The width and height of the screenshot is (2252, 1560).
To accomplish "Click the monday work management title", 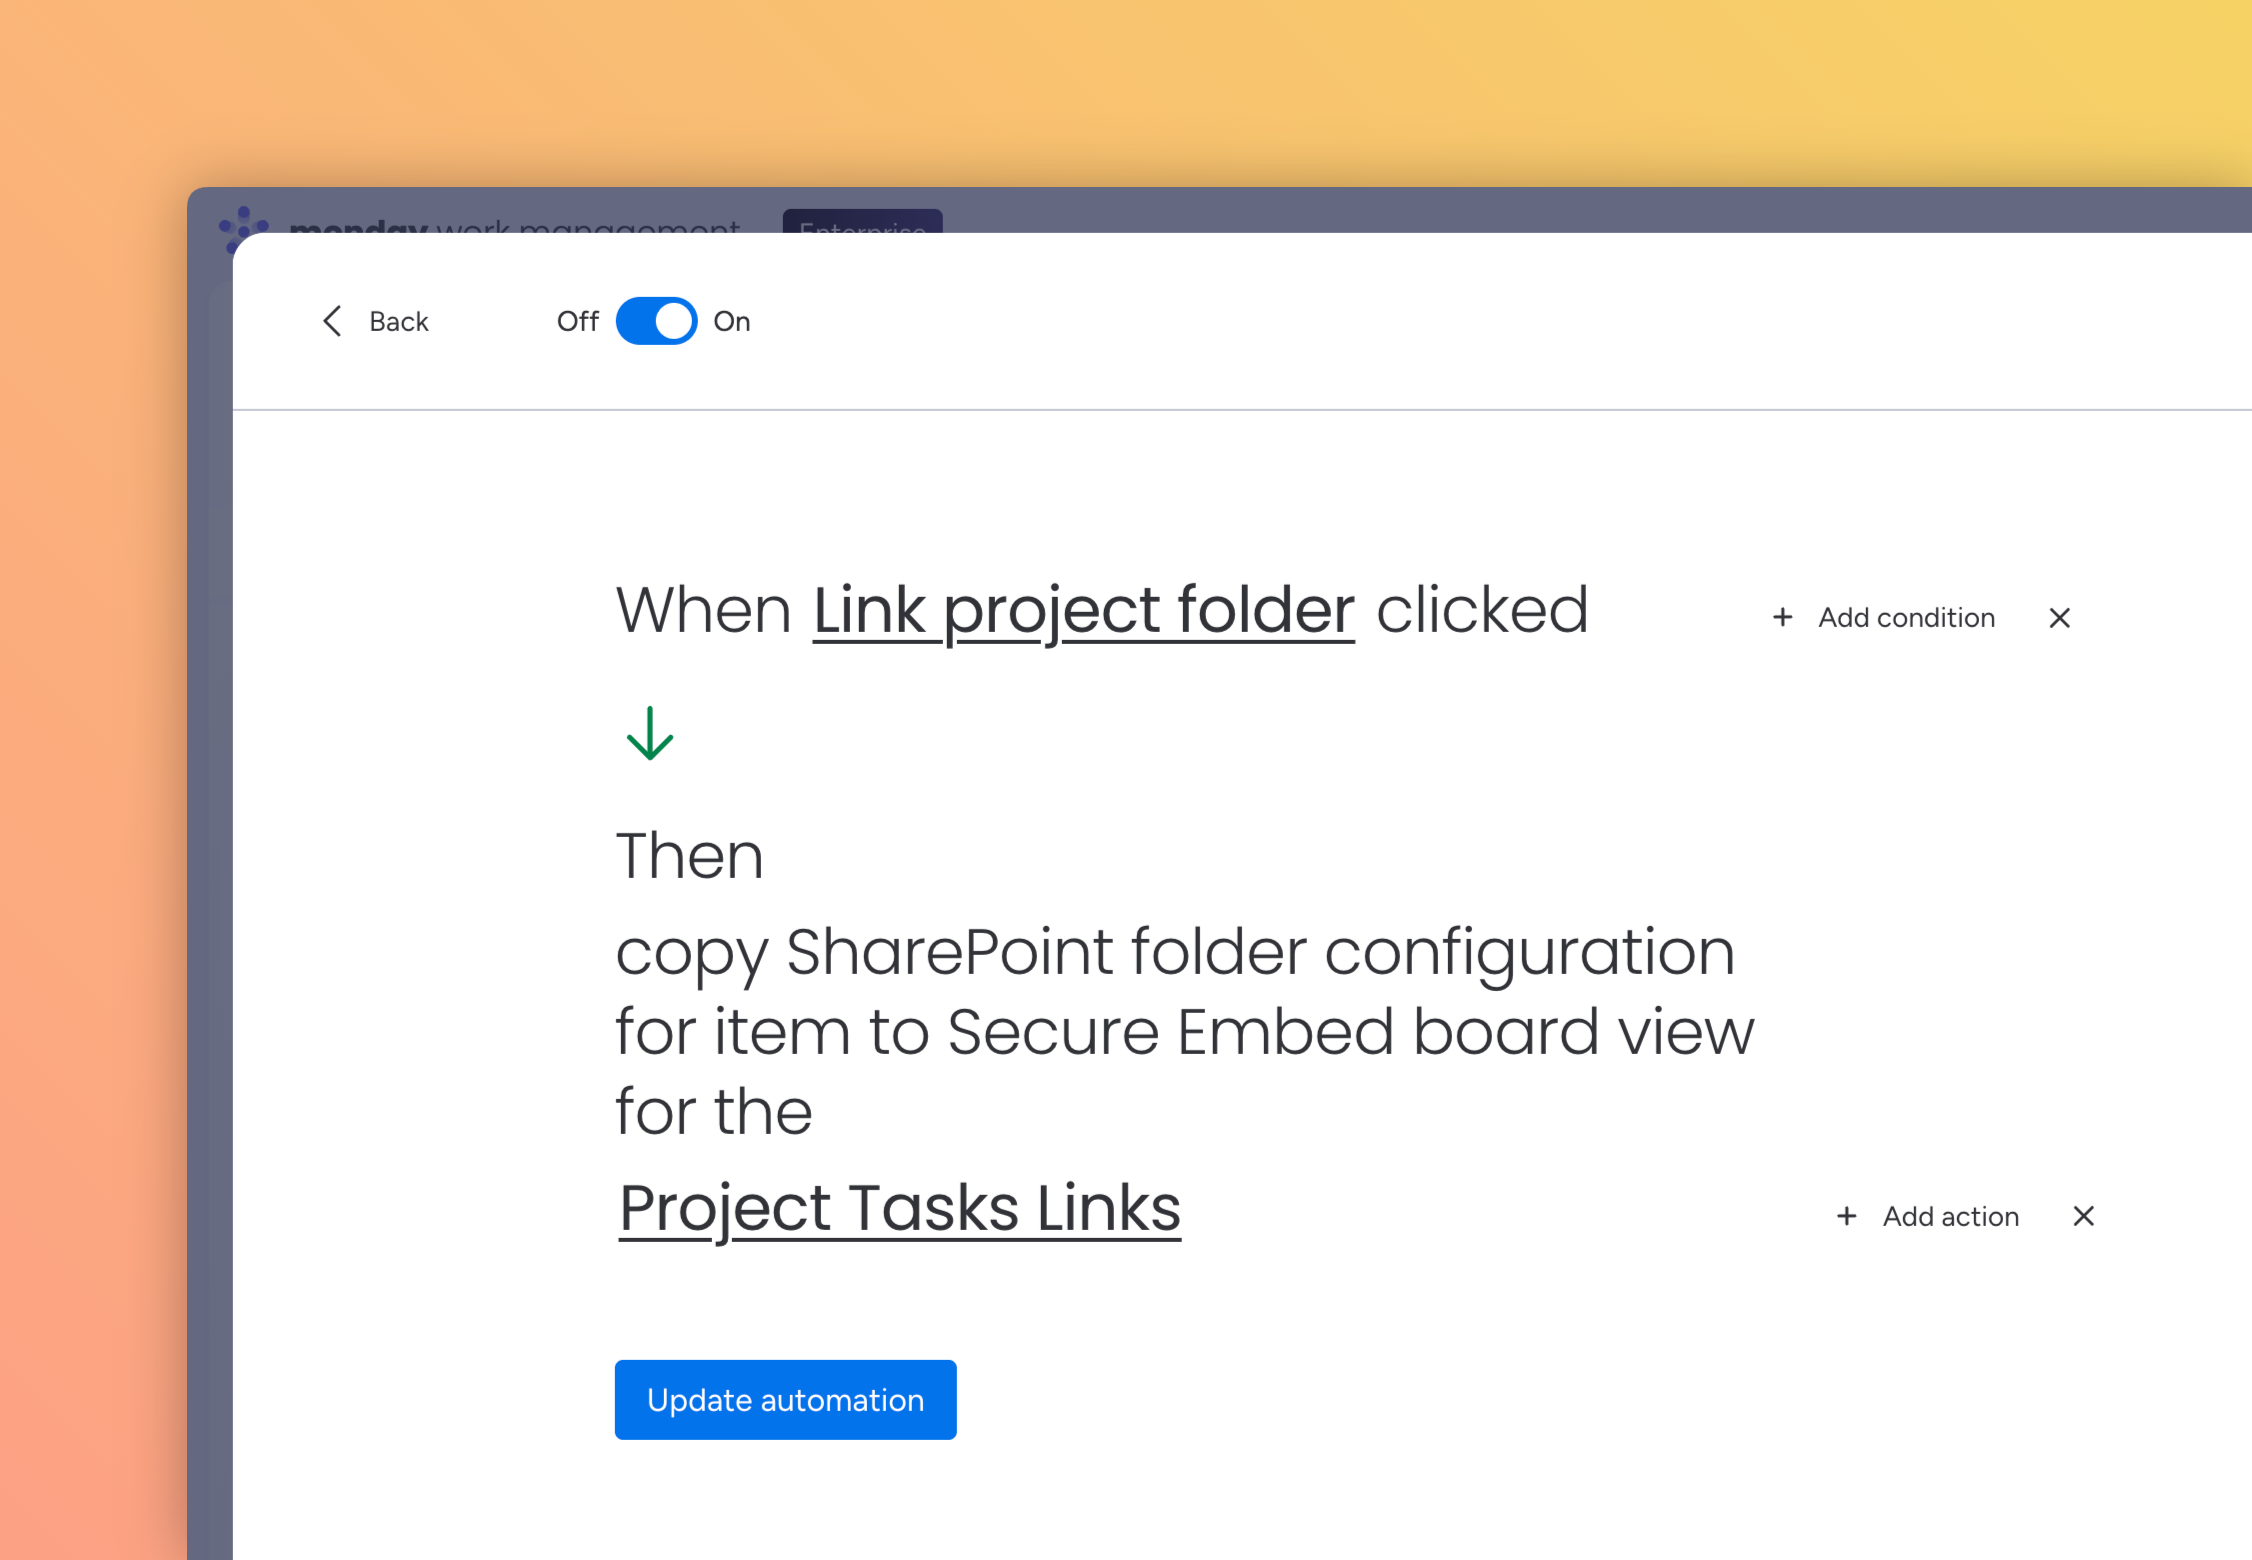I will pos(514,226).
